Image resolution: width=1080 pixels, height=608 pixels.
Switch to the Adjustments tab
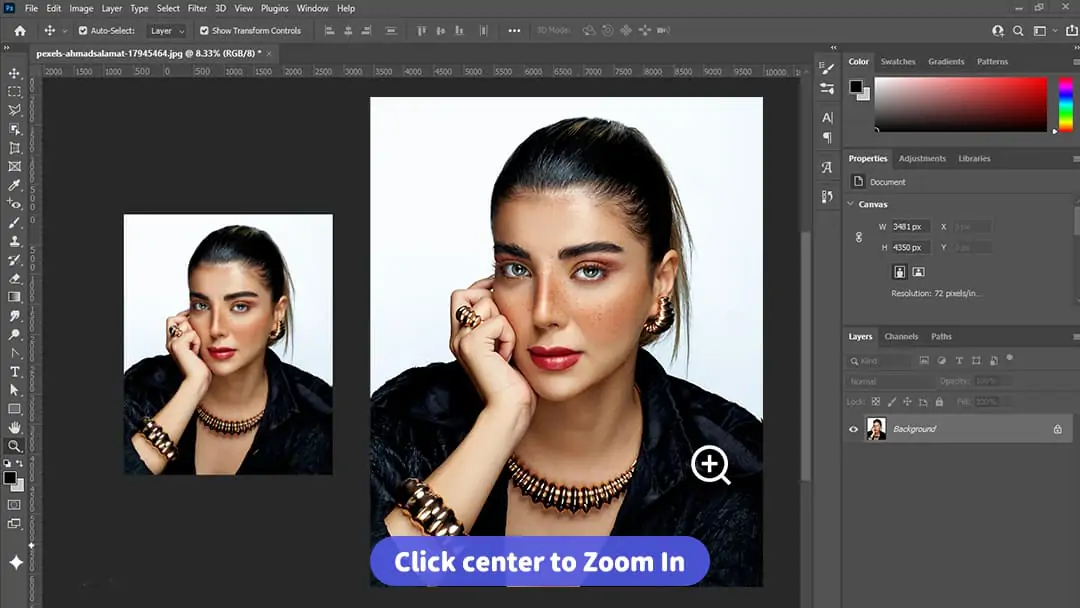tap(922, 158)
